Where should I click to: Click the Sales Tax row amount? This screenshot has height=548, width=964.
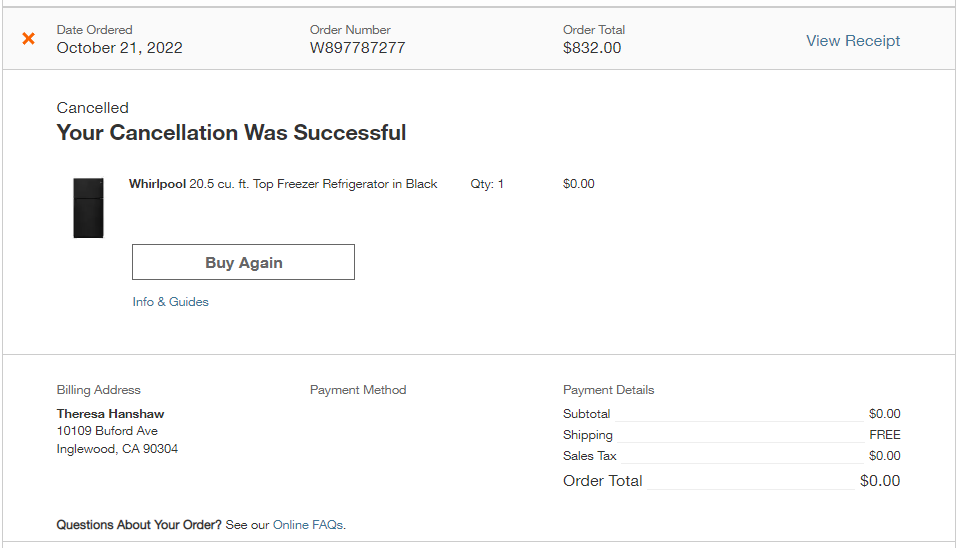pos(884,456)
